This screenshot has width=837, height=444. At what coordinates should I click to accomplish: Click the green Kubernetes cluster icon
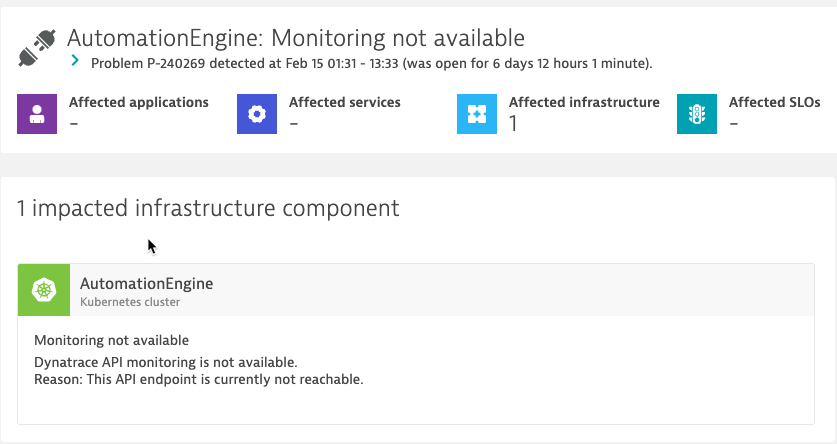coord(44,290)
